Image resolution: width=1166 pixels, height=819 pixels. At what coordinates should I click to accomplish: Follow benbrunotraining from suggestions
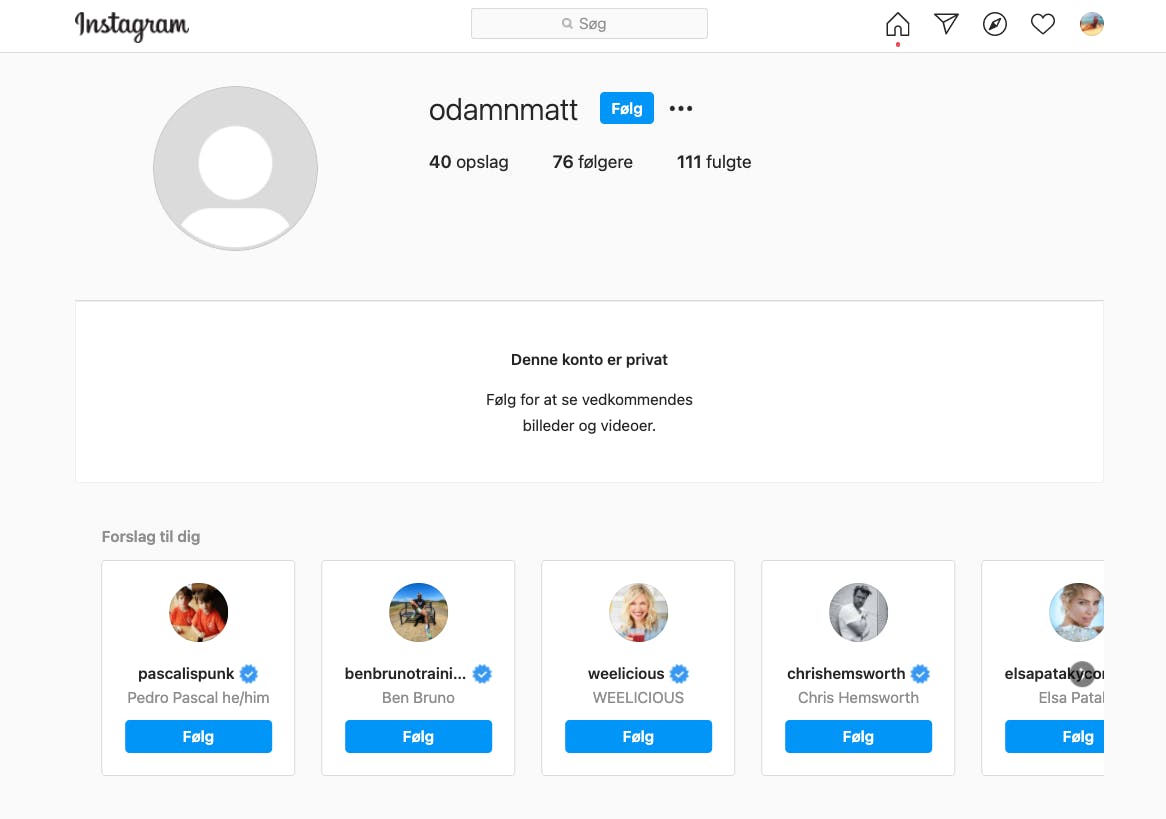(x=418, y=737)
